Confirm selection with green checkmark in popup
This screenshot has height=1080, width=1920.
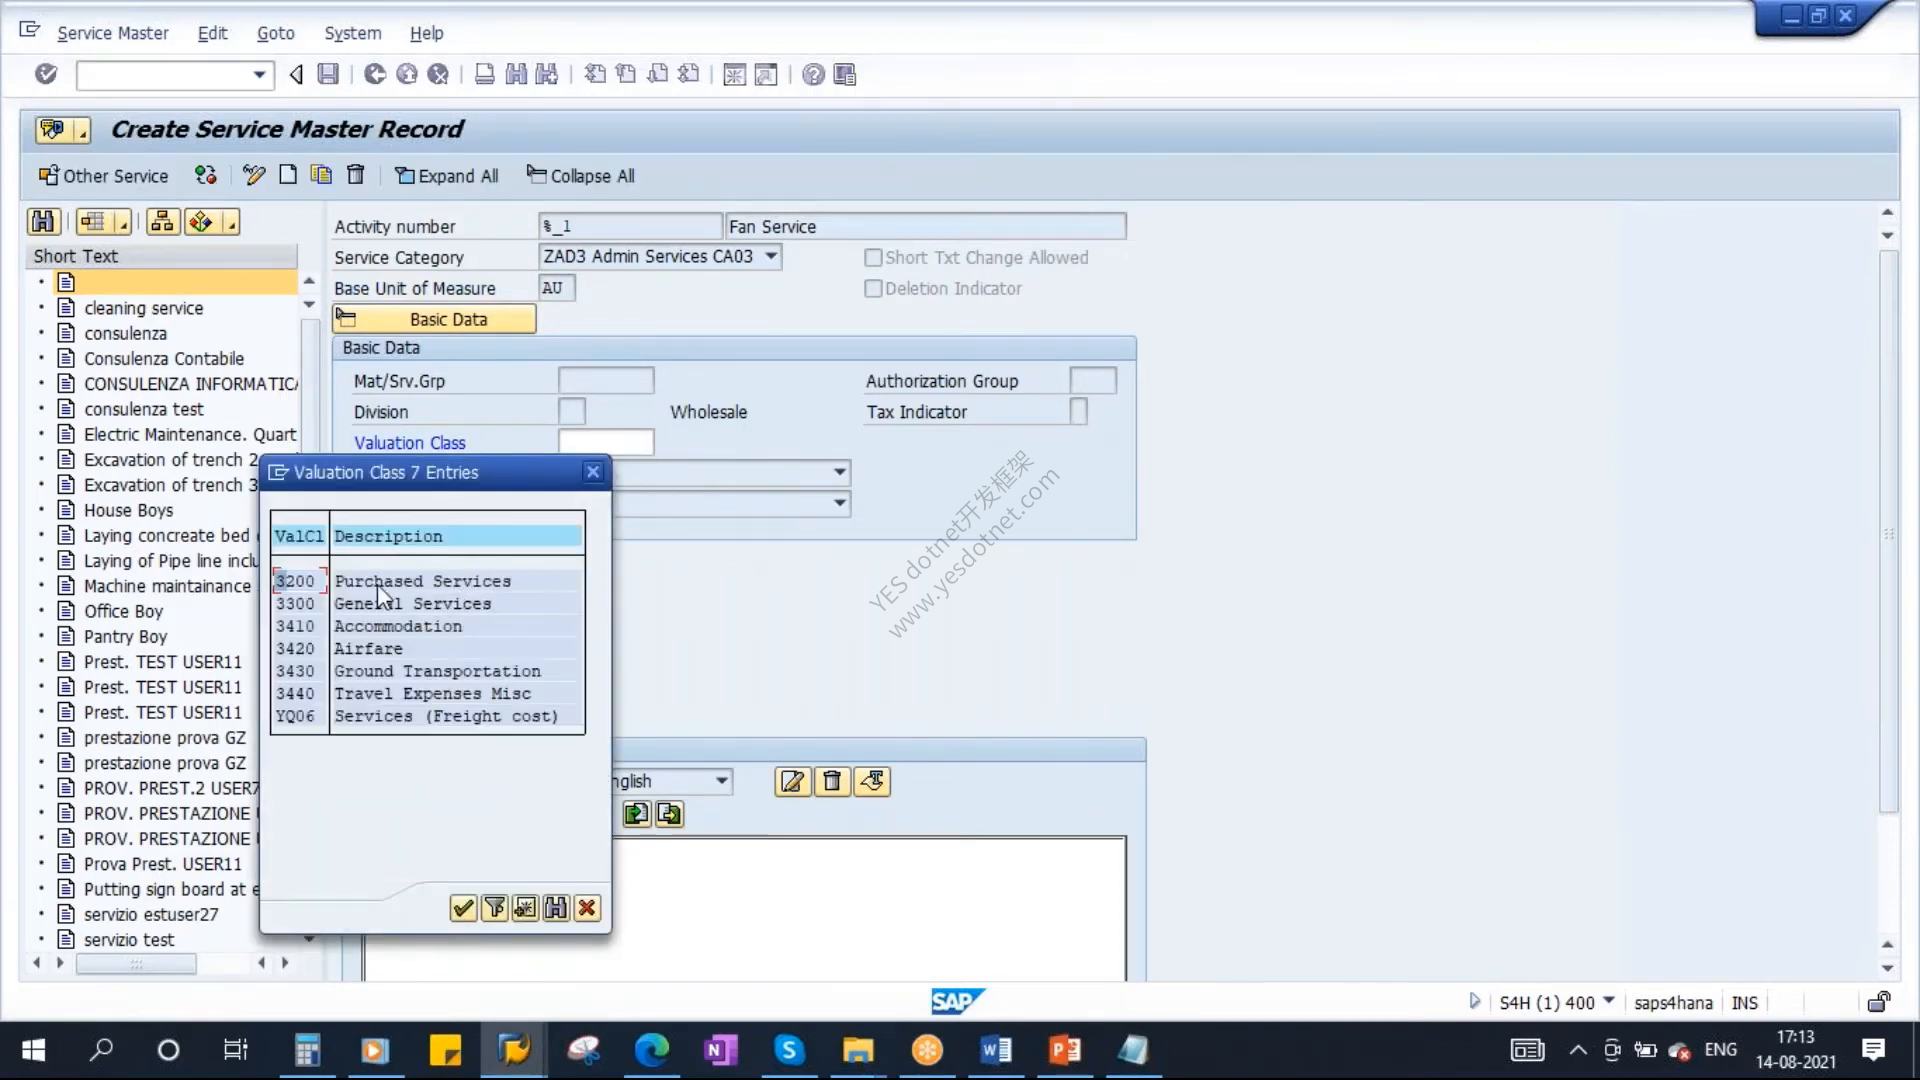pyautogui.click(x=463, y=907)
